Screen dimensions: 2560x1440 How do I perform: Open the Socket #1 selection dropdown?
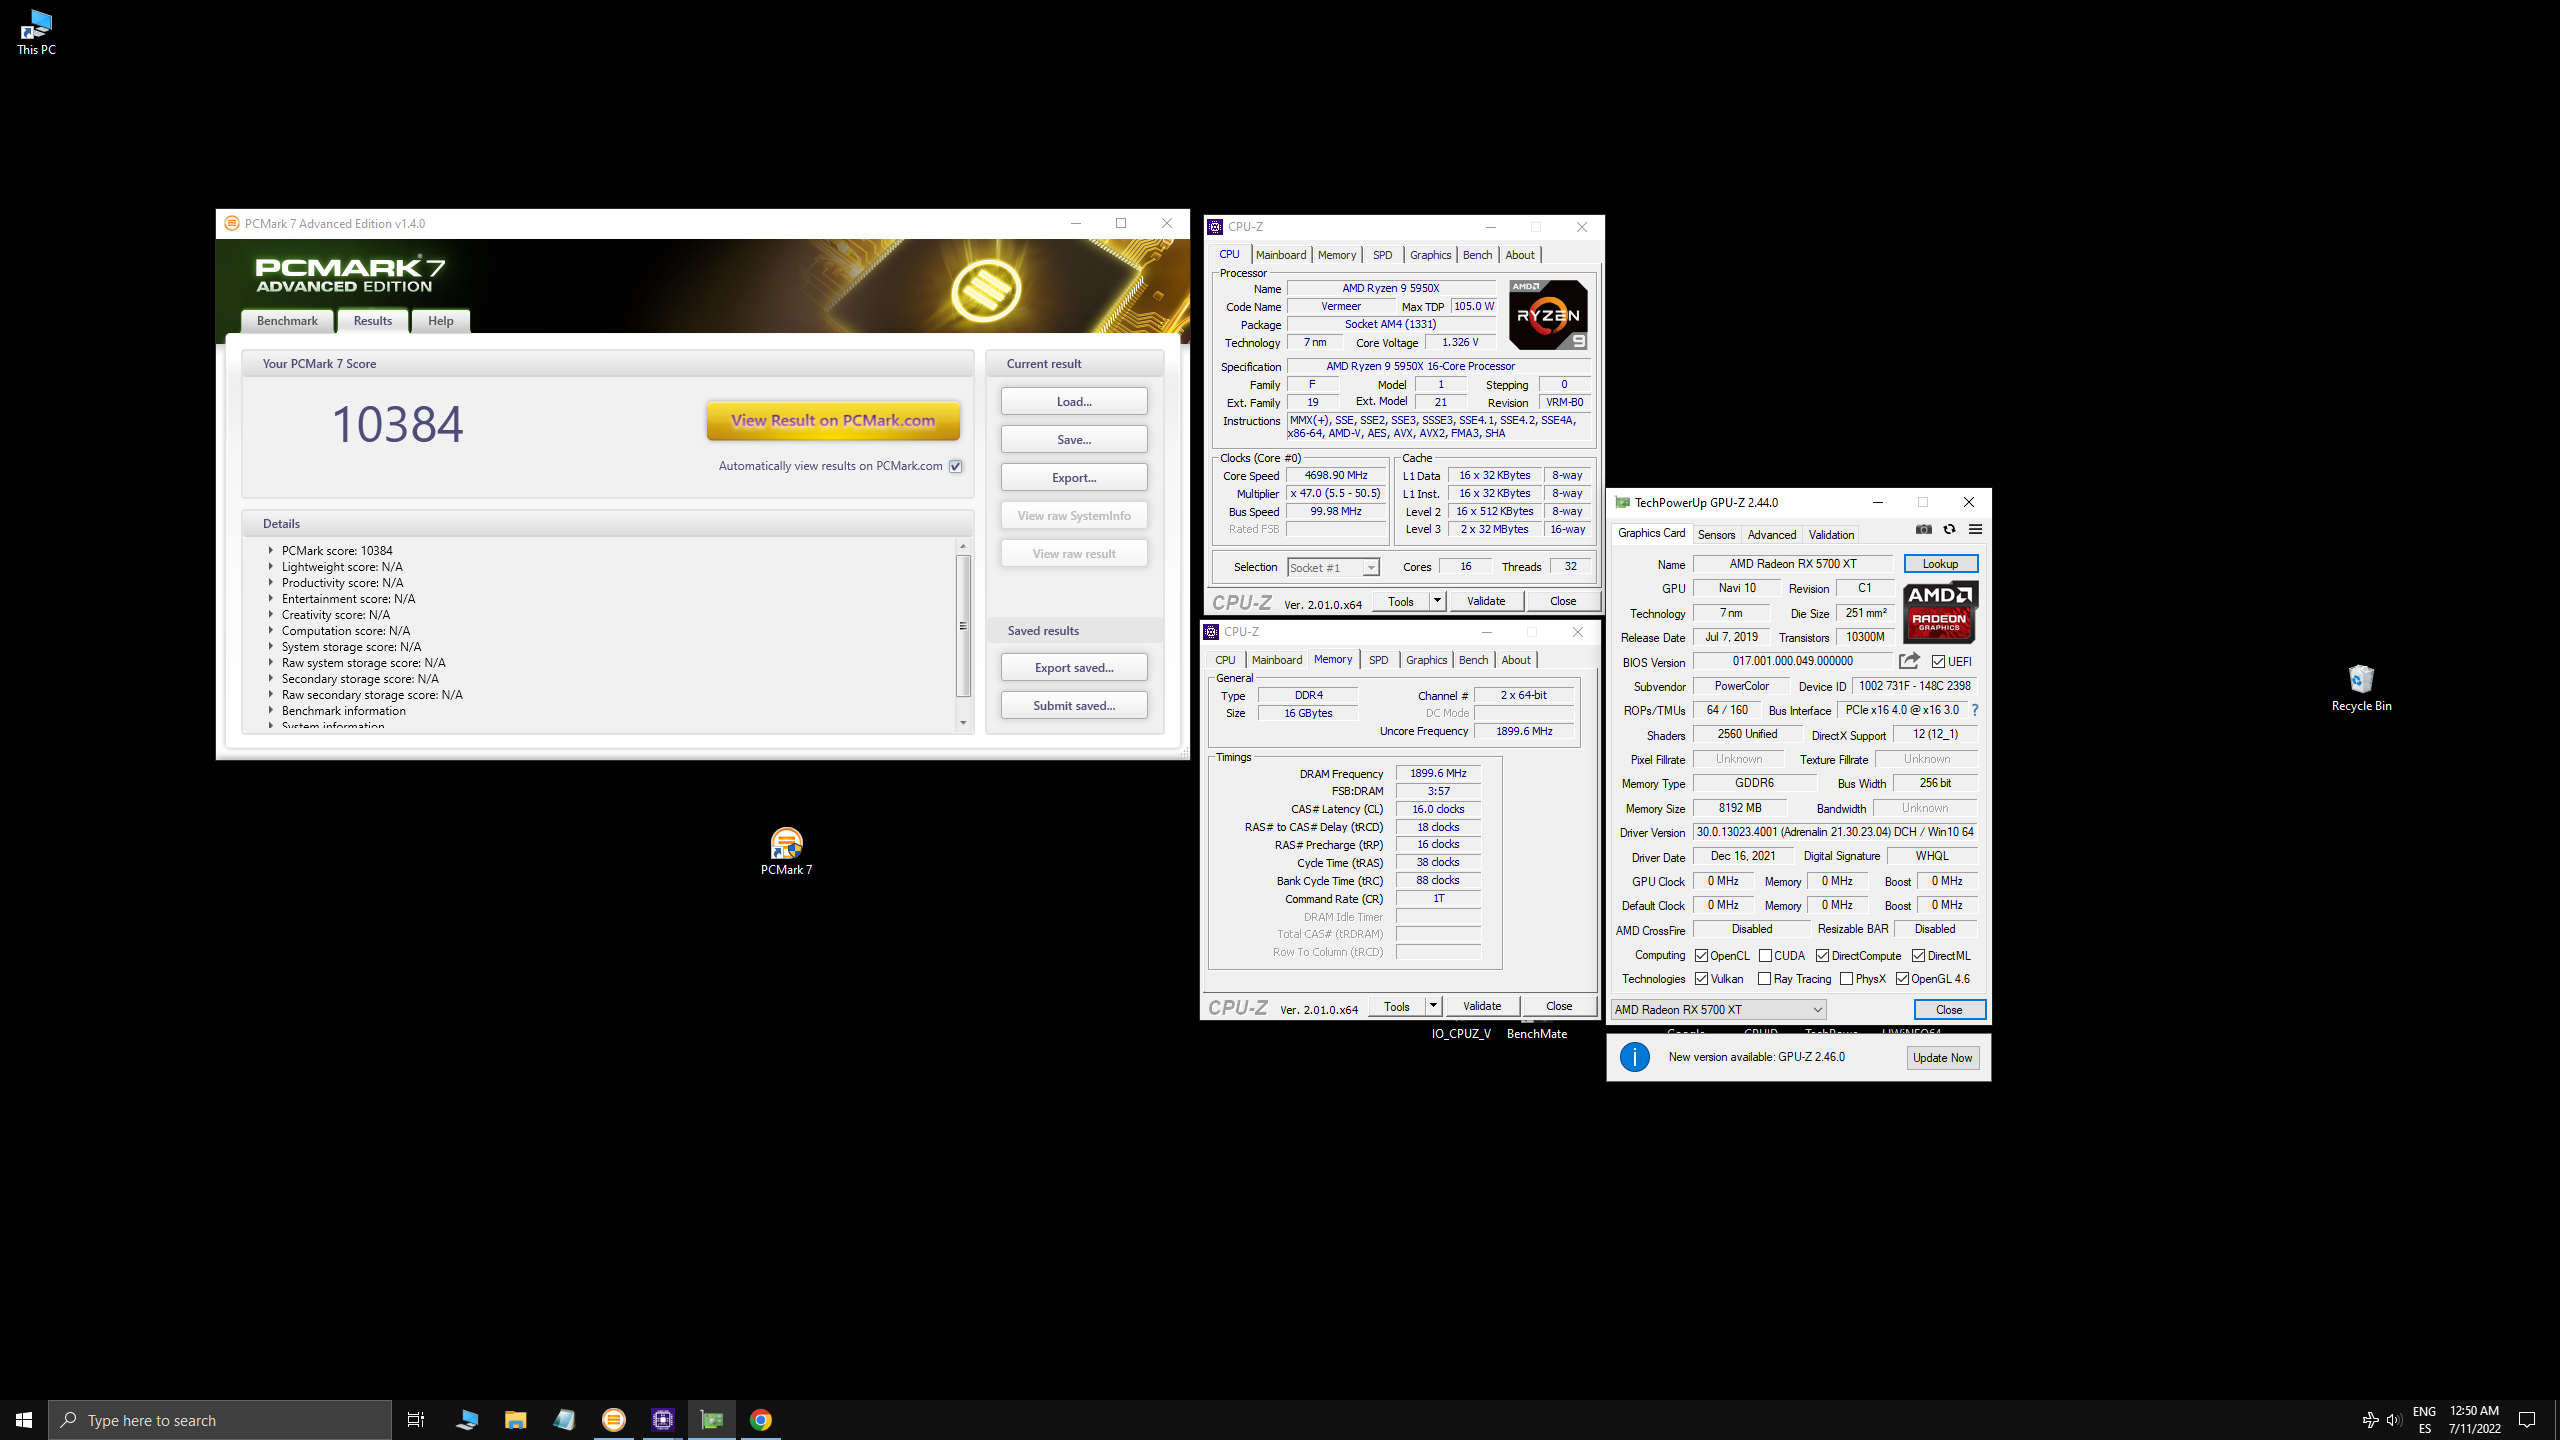pos(1333,567)
